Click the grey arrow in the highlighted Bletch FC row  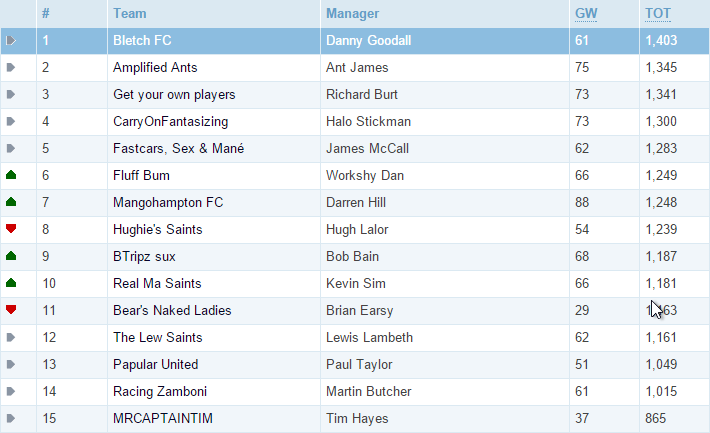11,40
